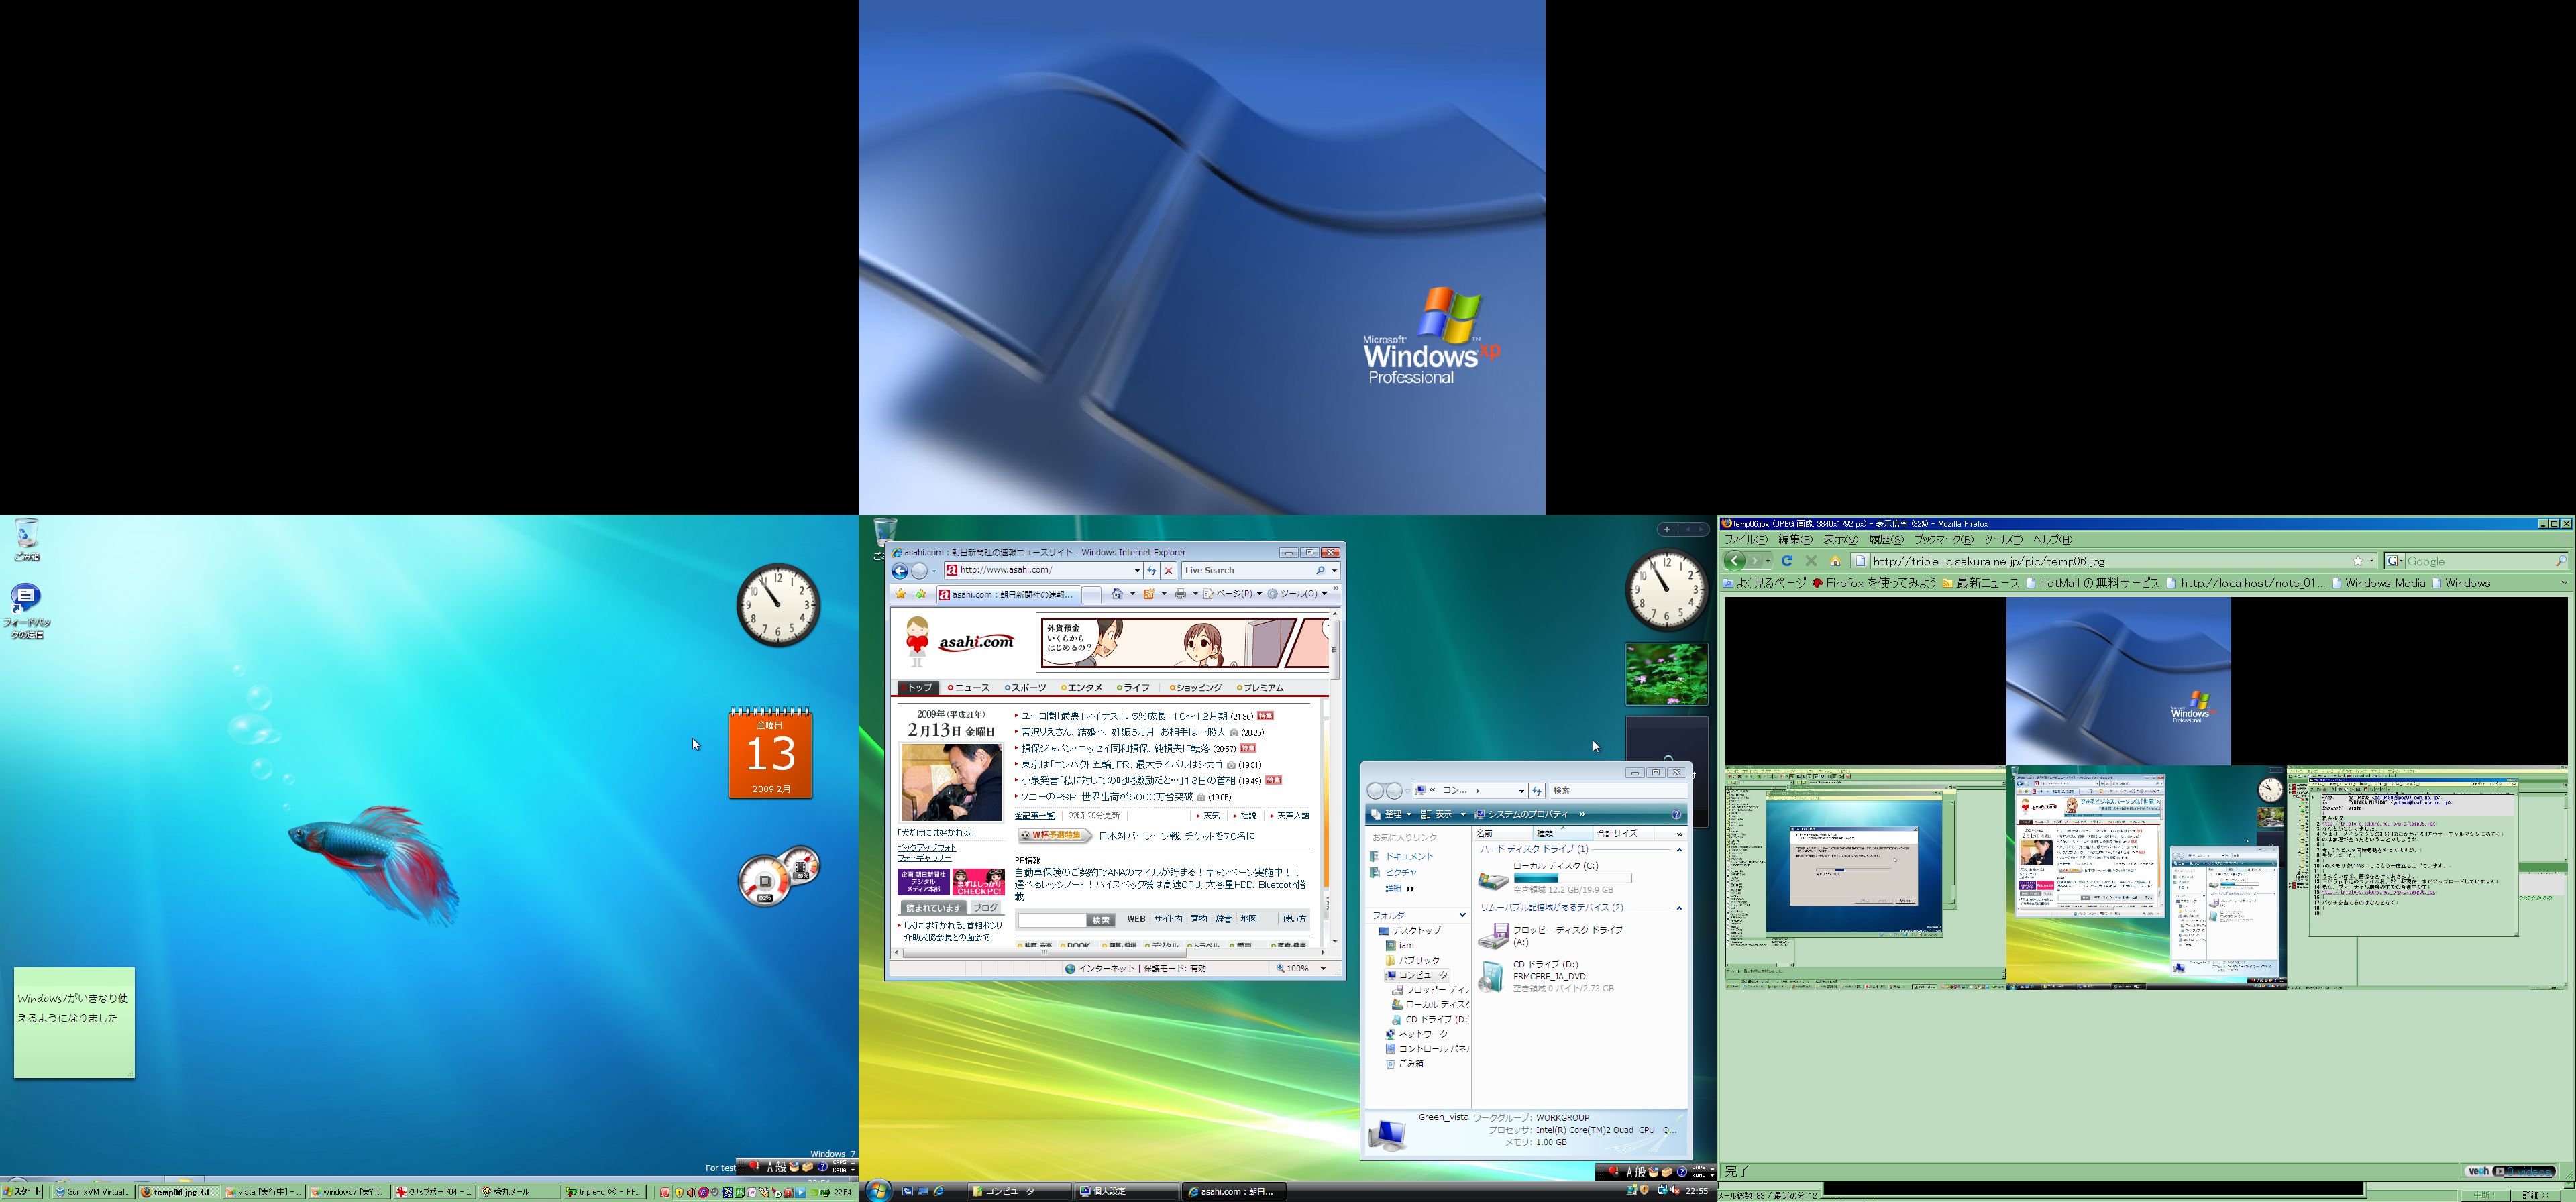Click HotMail の無料サービス bookmark in Firefox
The image size is (2576, 1202).
tap(2092, 583)
